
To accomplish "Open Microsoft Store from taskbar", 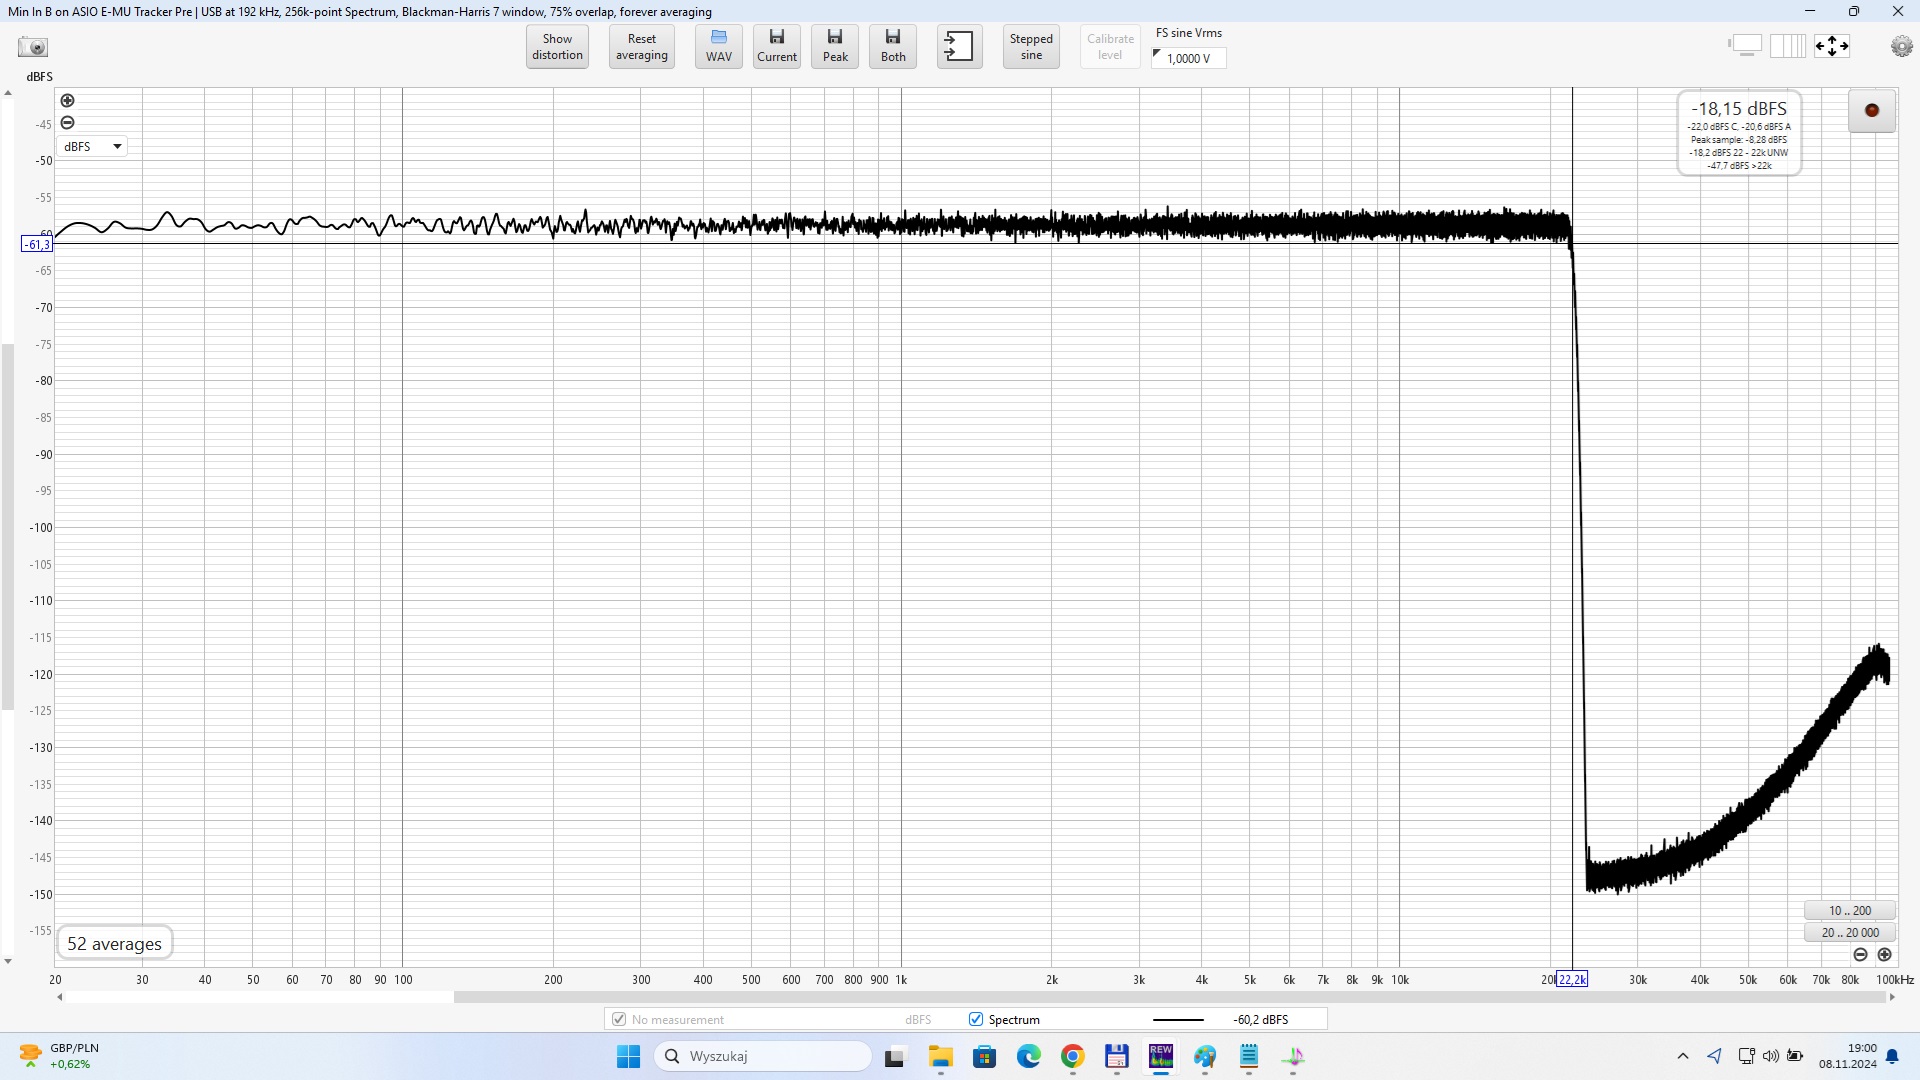I will tap(984, 1056).
